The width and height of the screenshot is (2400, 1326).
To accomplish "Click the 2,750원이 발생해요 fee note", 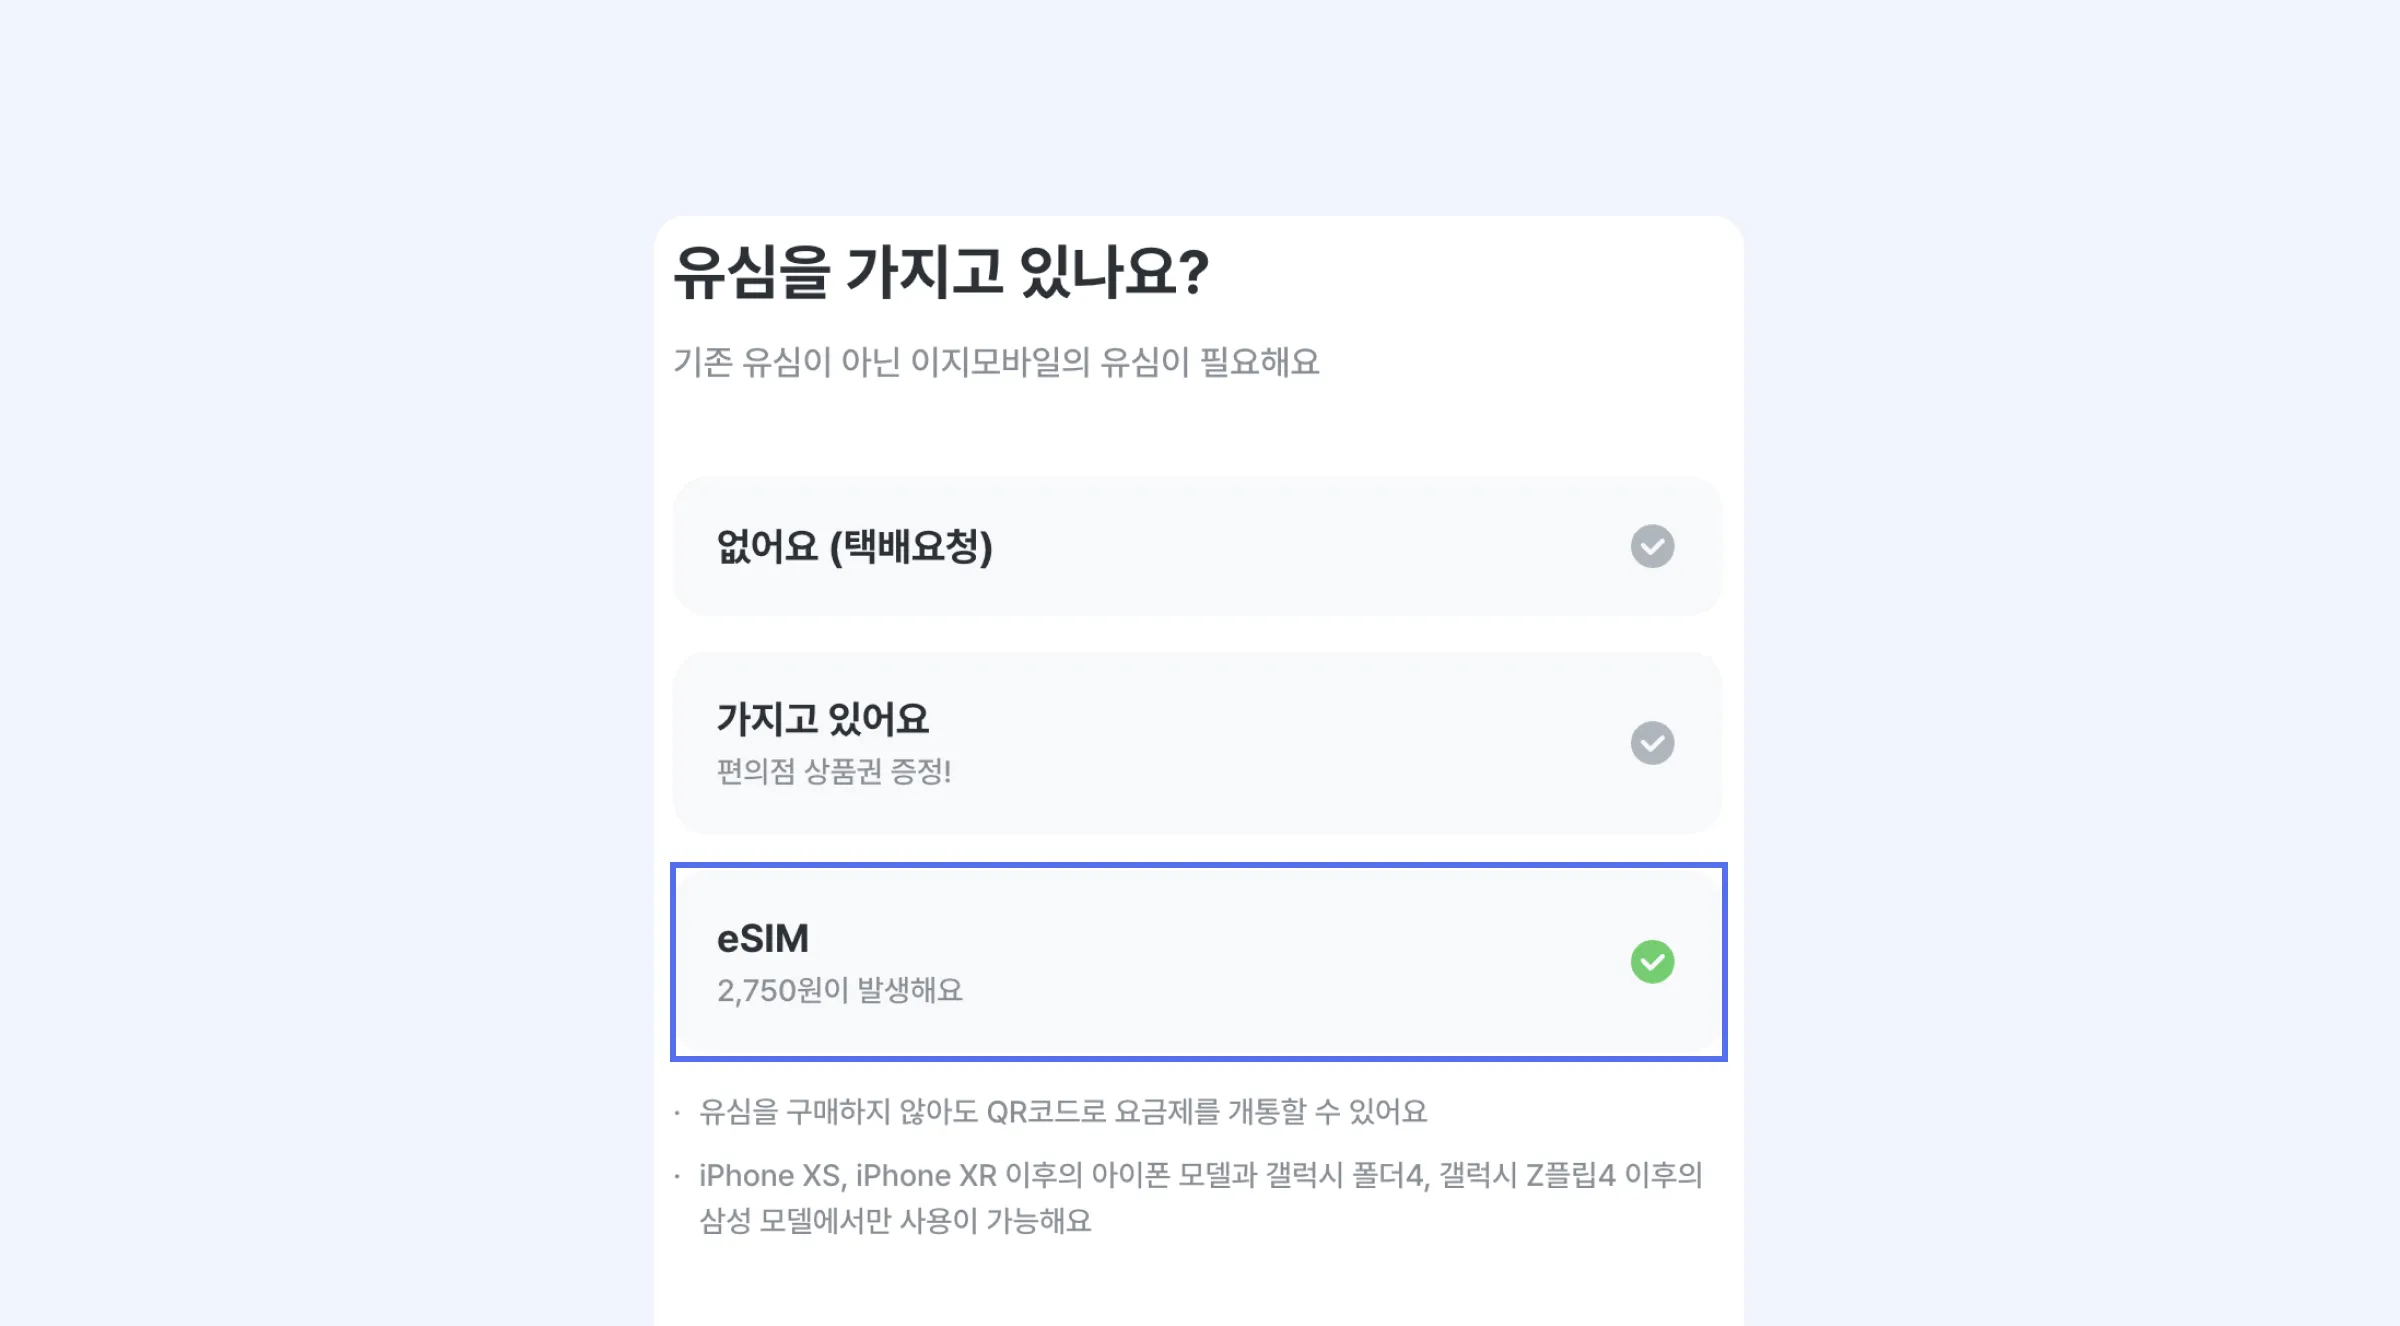I will pyautogui.click(x=839, y=990).
